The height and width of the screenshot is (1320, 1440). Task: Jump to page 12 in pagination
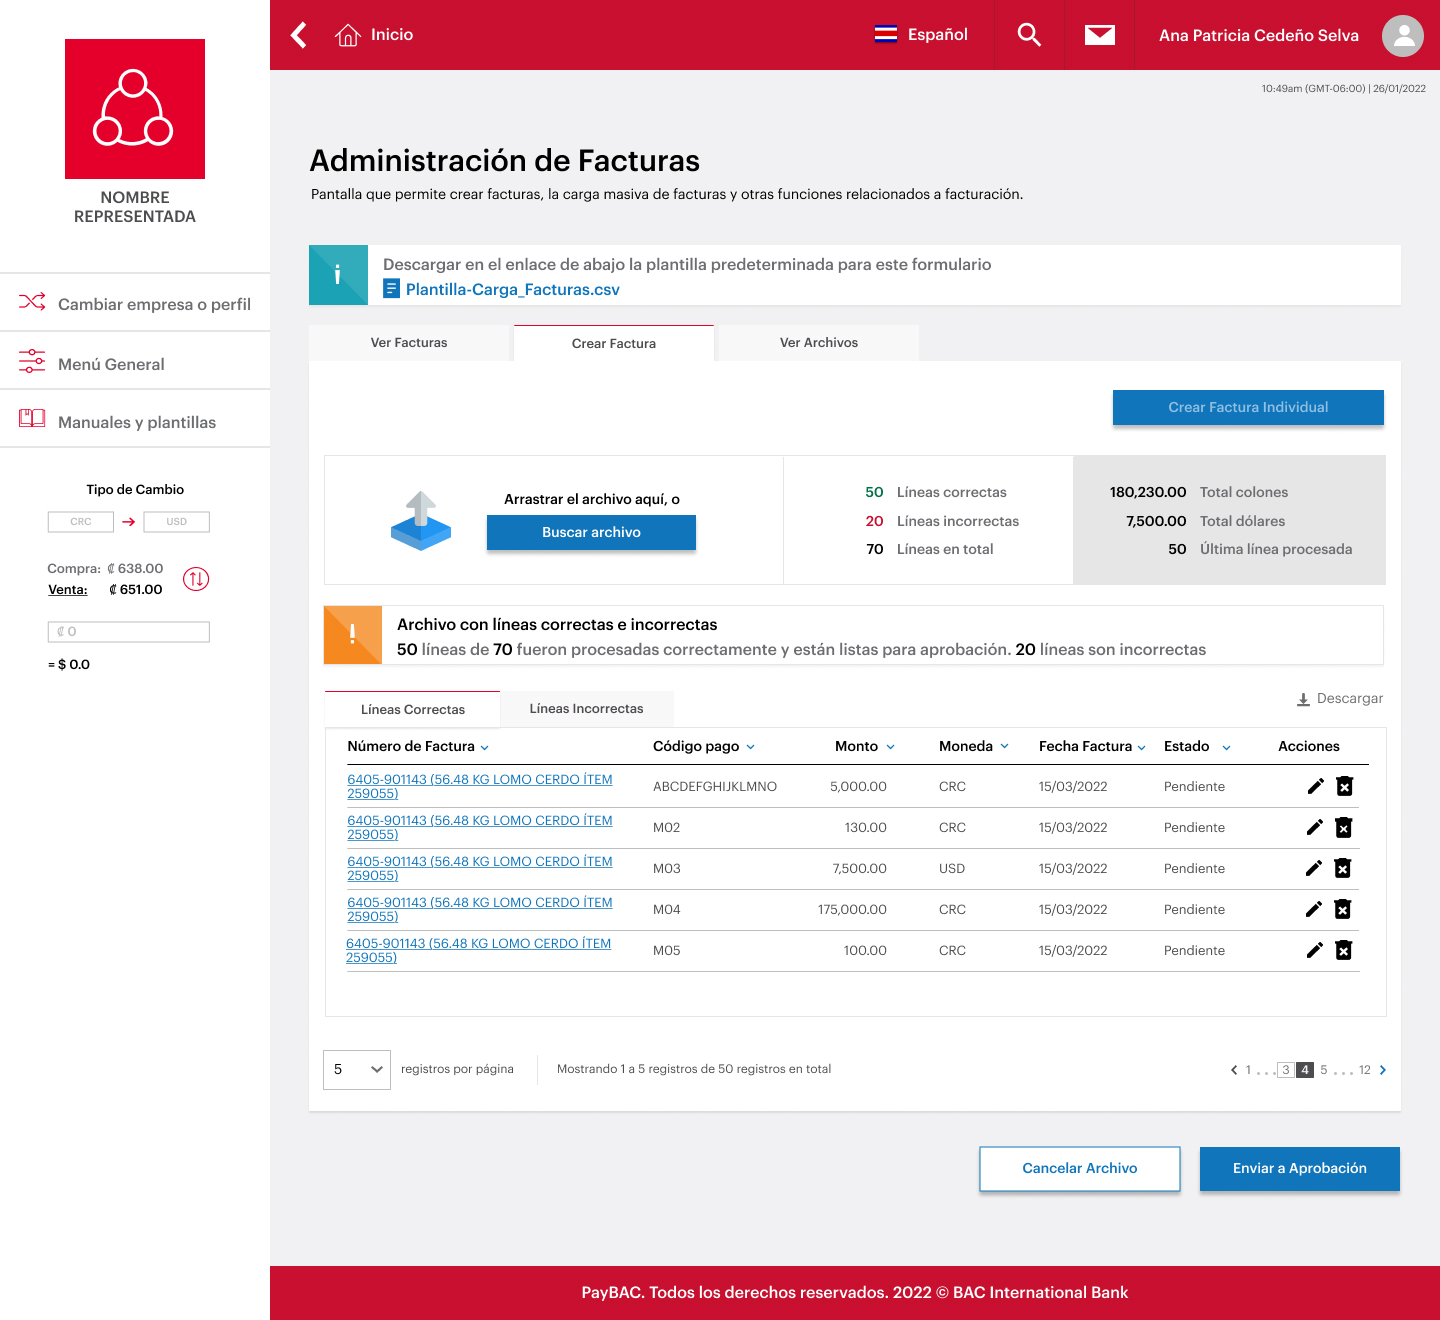pos(1364,1069)
